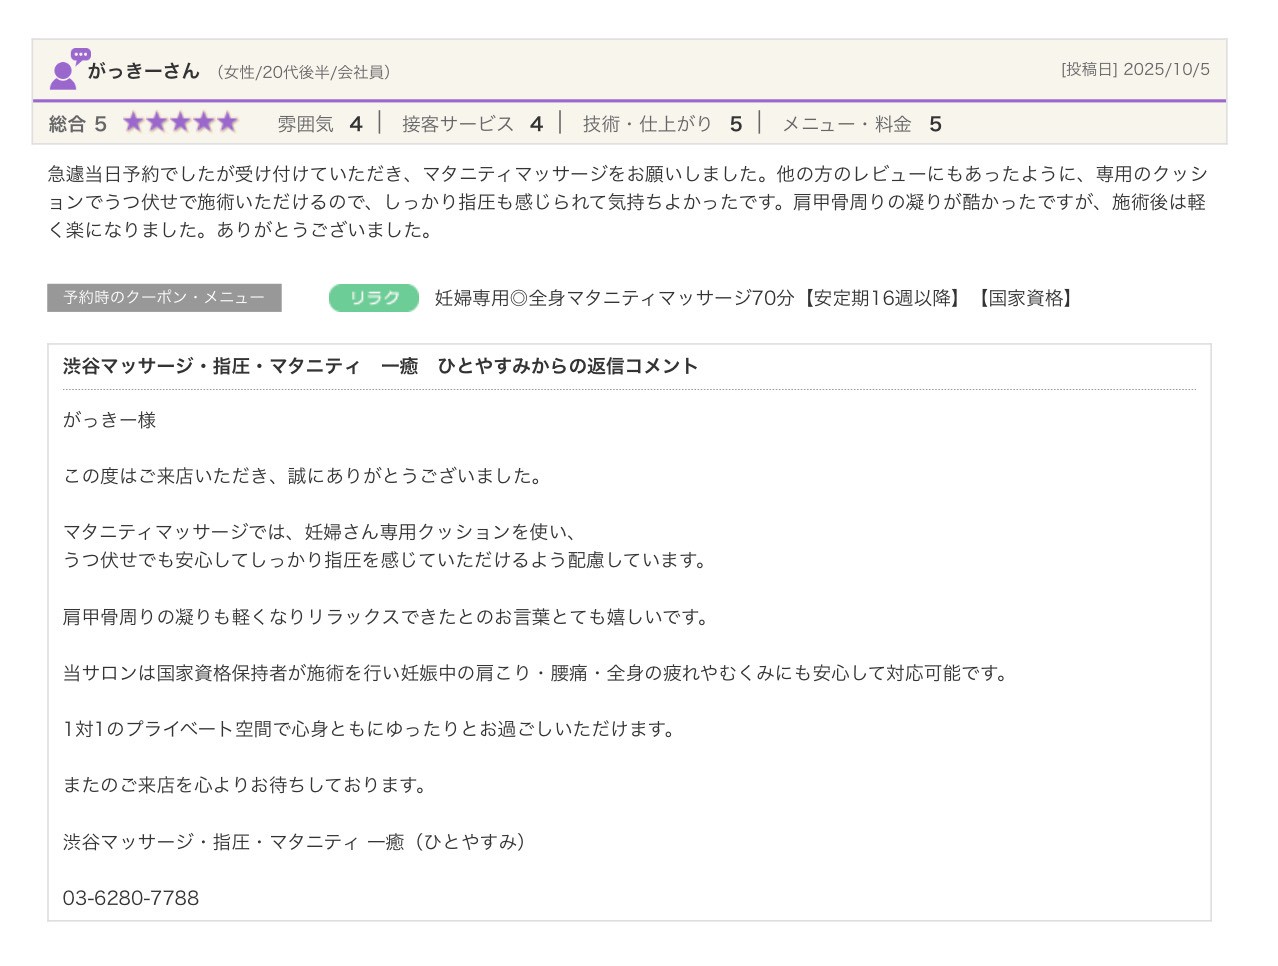Click the fifth purple rating star
This screenshot has width=1278, height=966.
point(228,123)
